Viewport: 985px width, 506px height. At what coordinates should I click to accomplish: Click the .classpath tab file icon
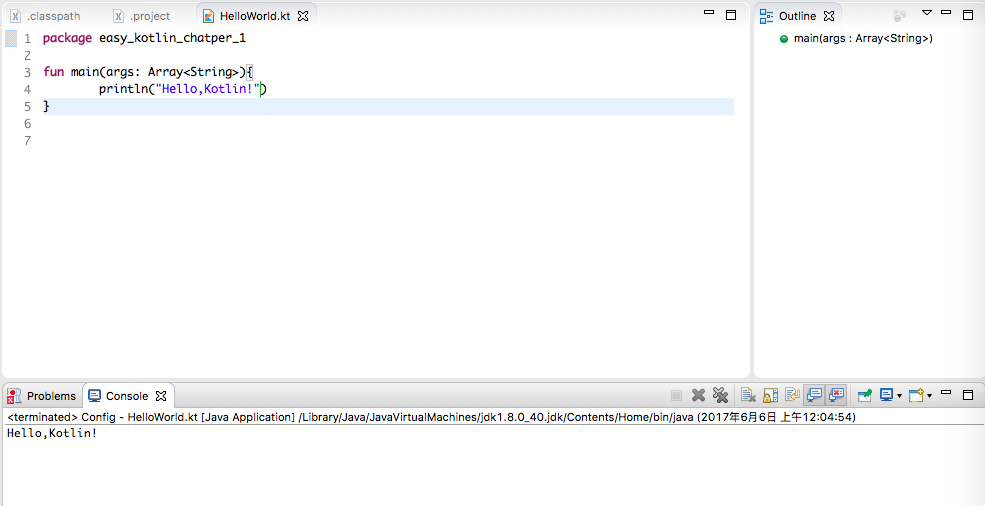pos(16,16)
